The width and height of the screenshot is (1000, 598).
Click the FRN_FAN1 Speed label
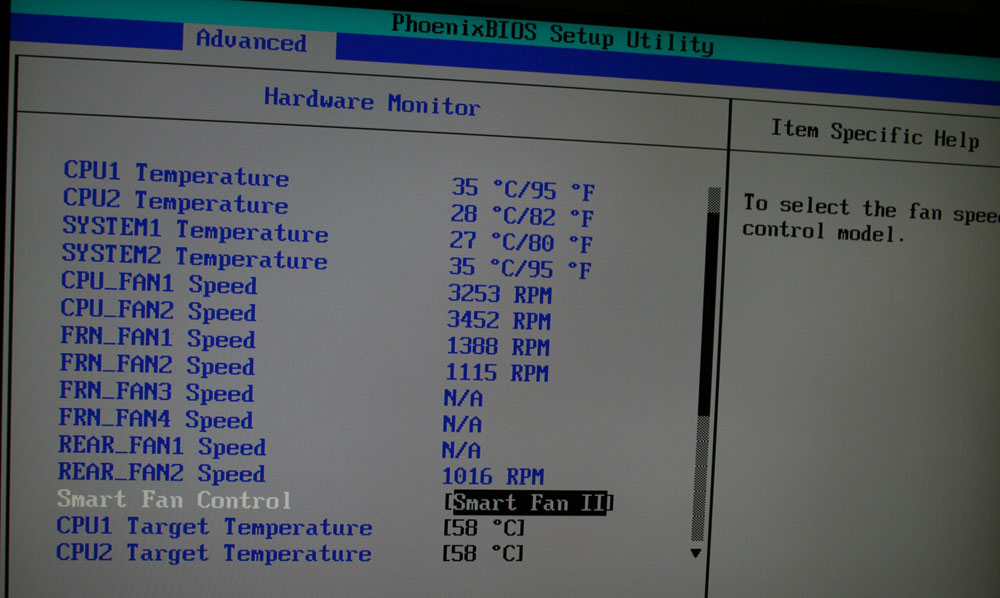coord(158,337)
